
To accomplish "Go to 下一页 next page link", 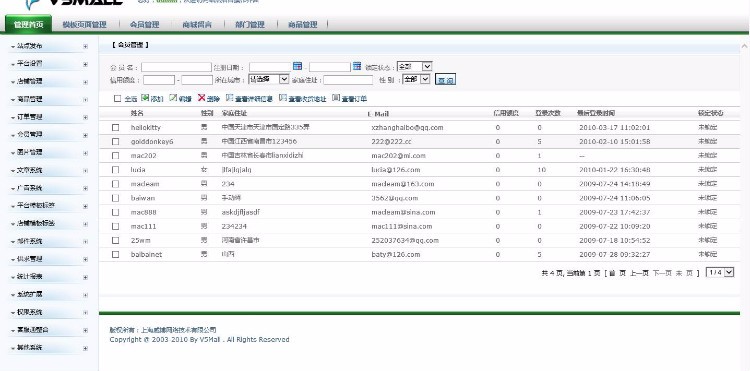I will click(x=662, y=273).
